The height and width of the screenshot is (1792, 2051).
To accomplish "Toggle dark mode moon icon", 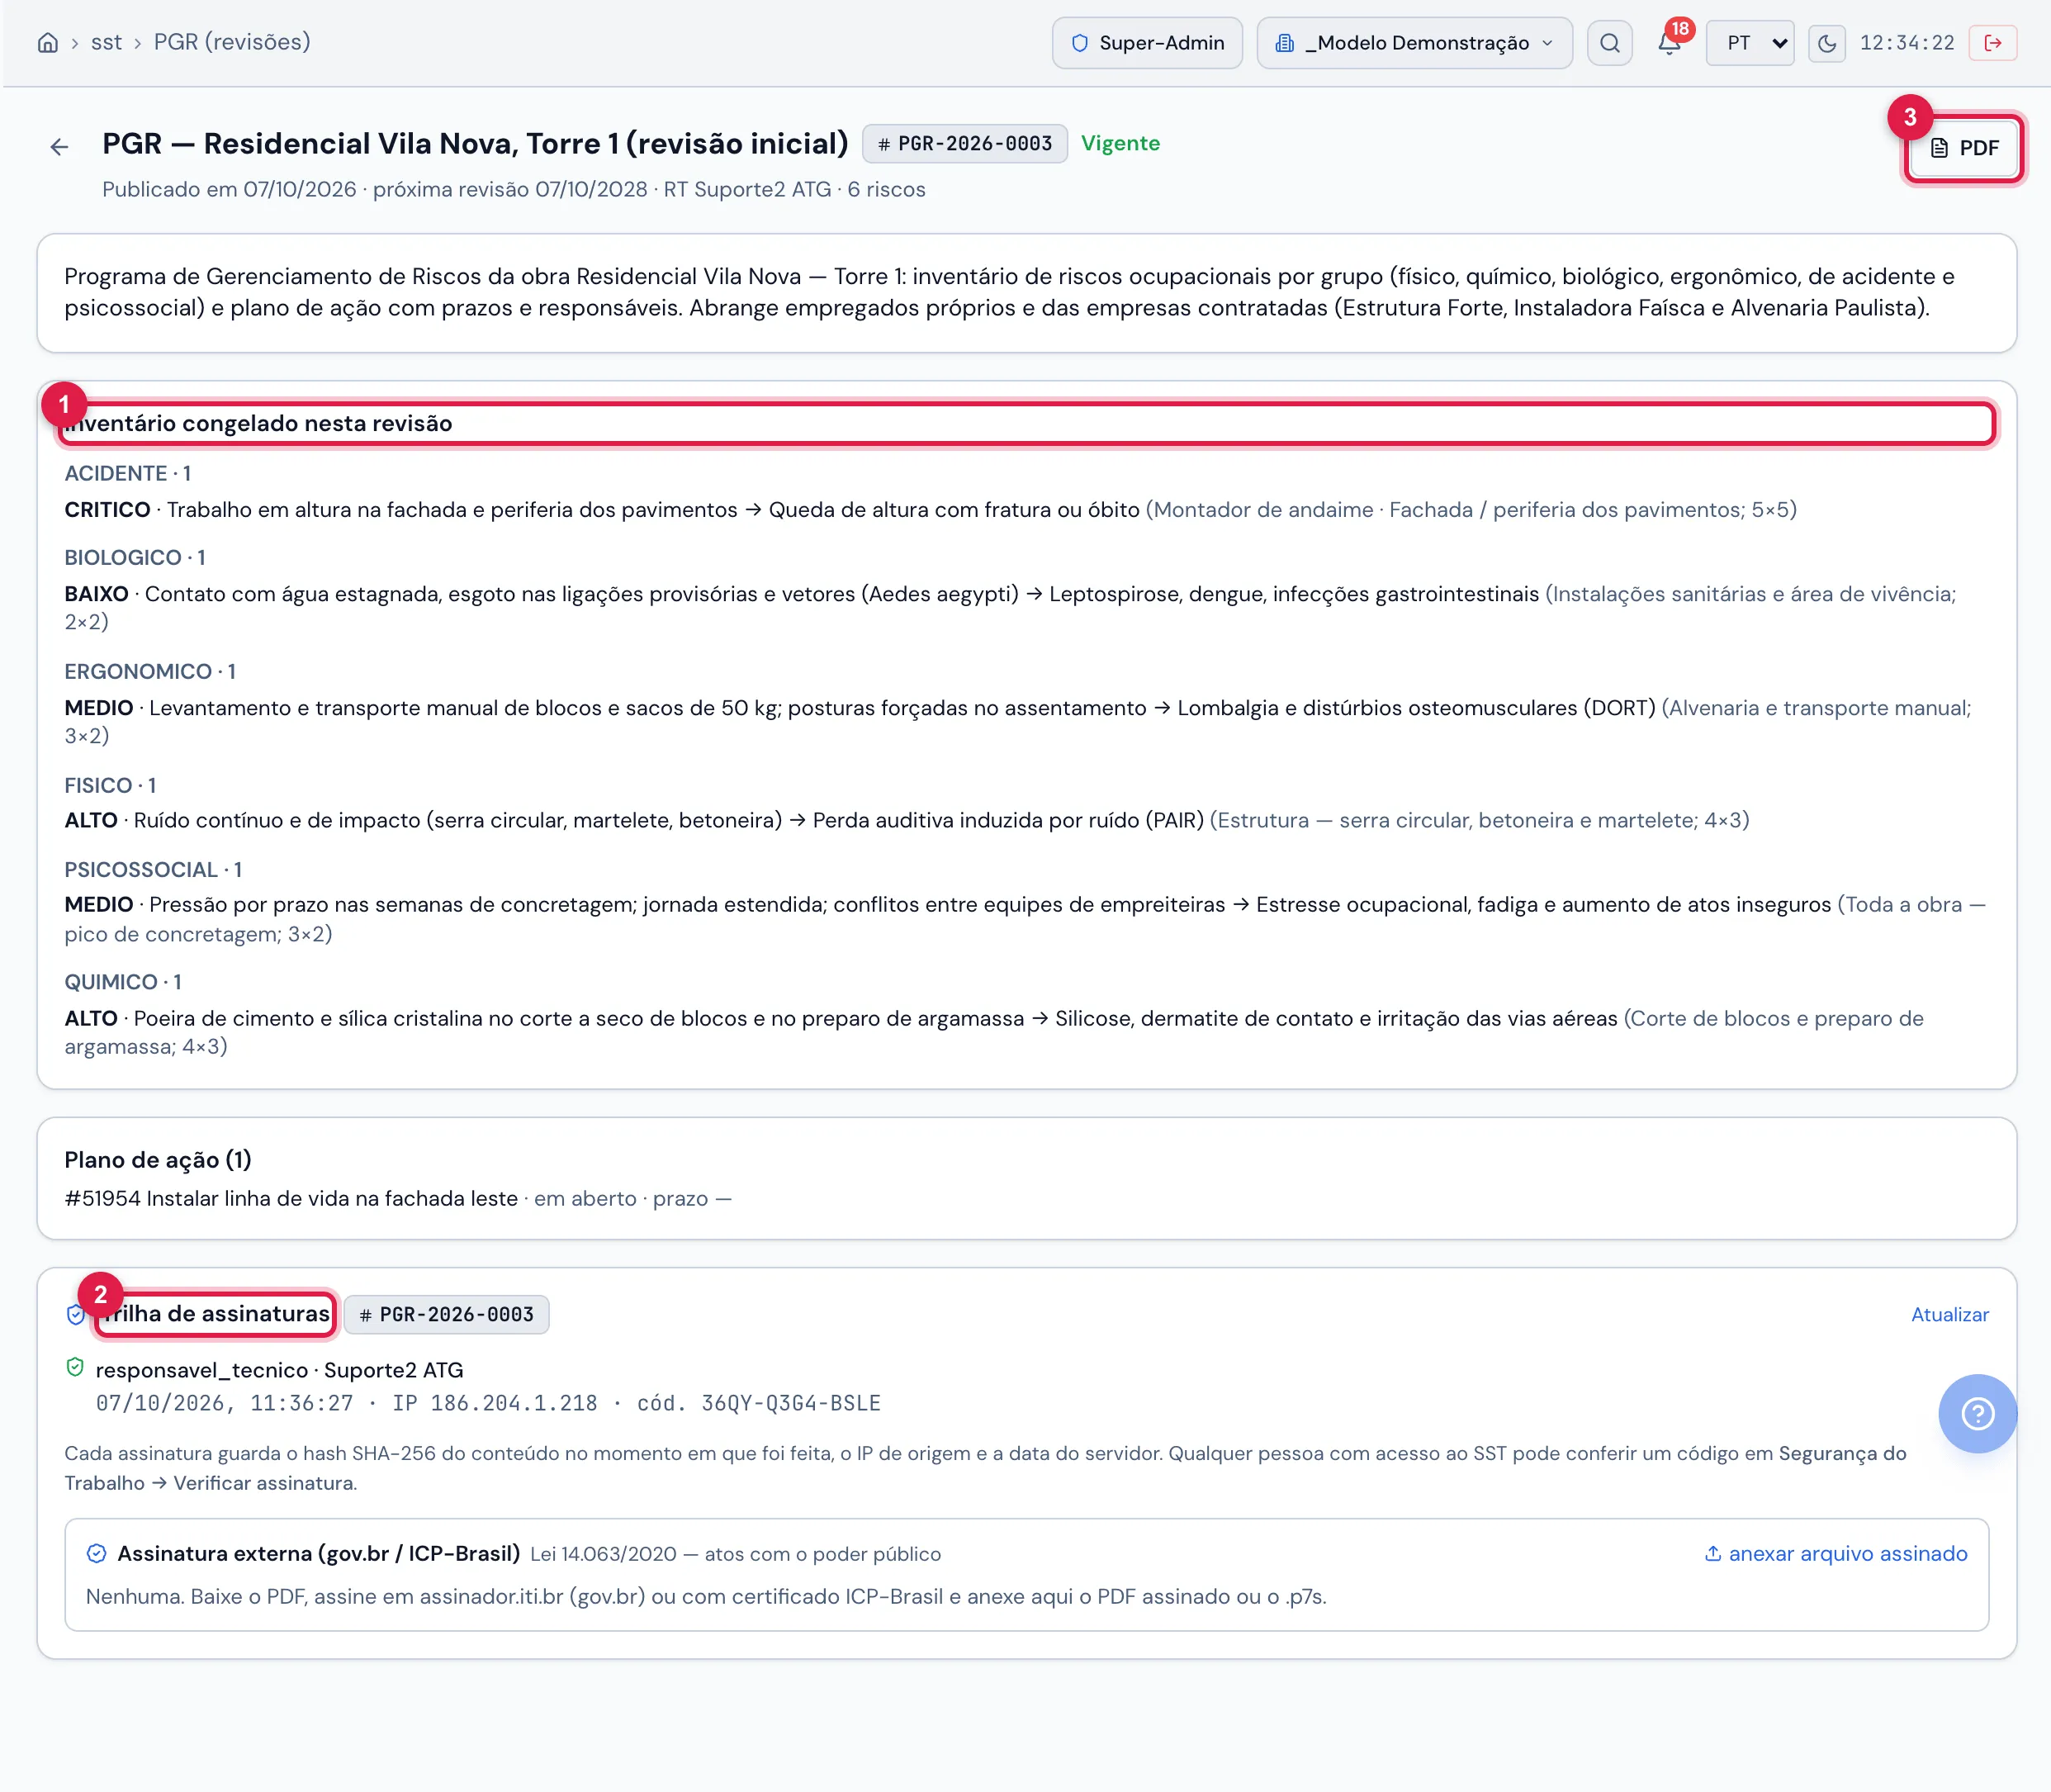I will point(1827,43).
